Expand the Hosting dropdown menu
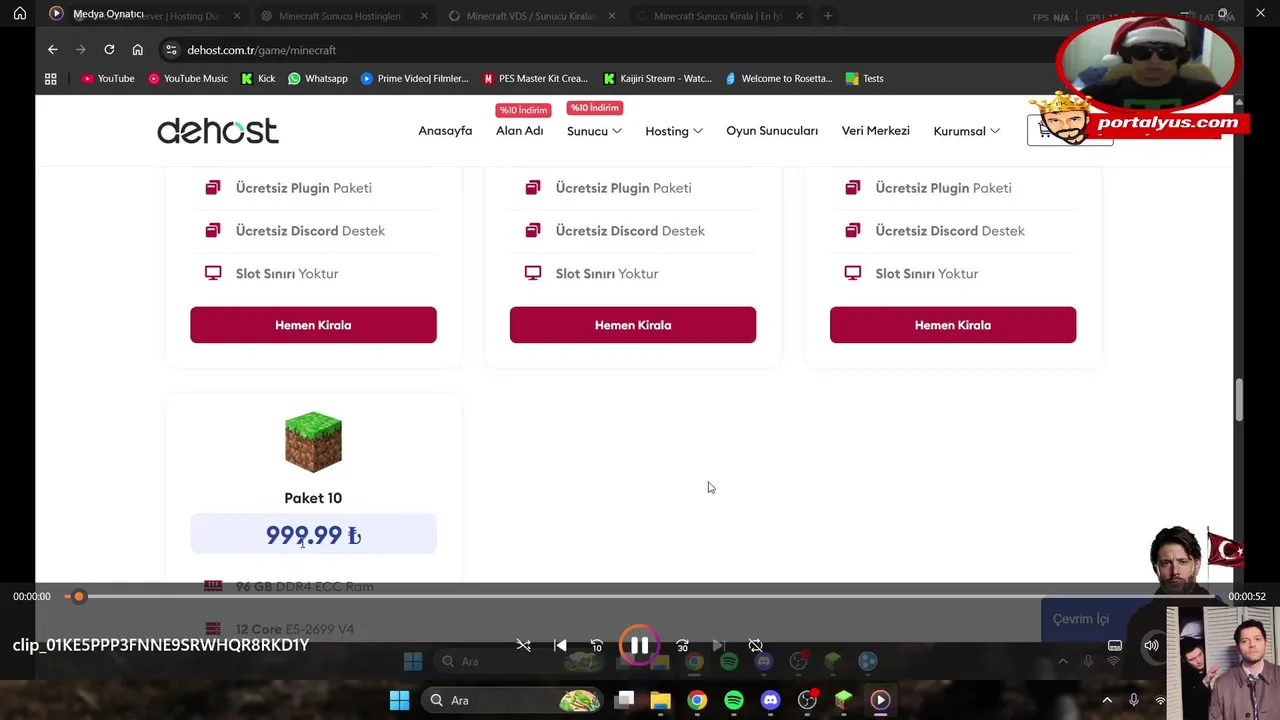 click(674, 131)
